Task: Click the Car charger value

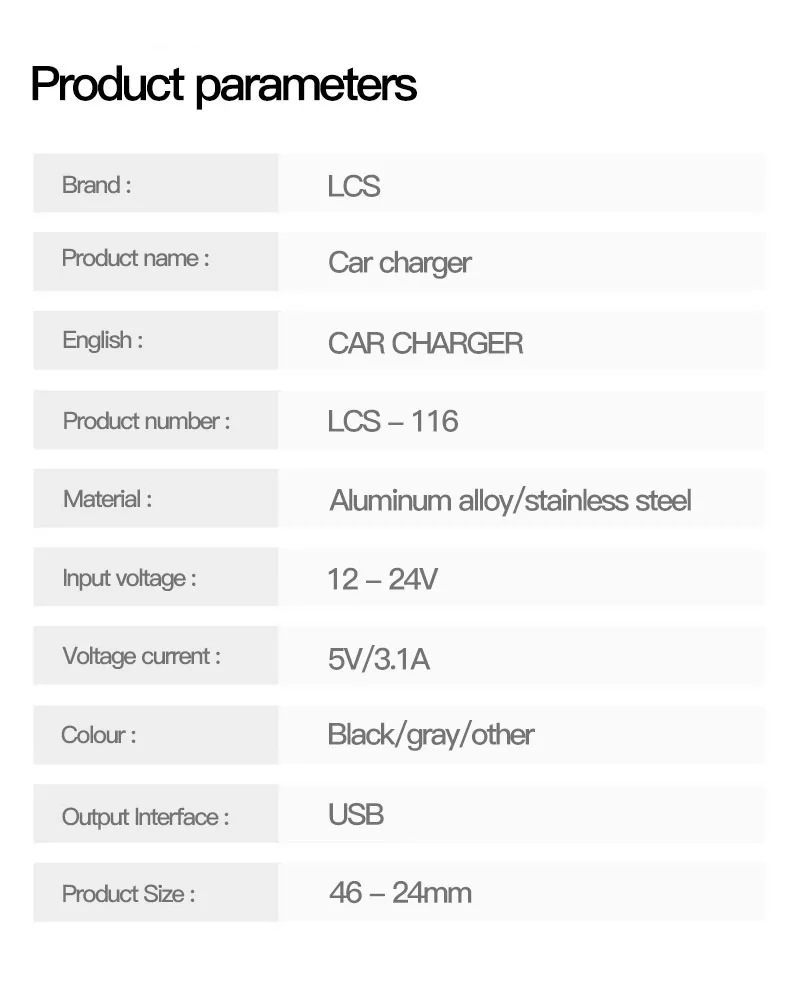Action: click(x=399, y=263)
